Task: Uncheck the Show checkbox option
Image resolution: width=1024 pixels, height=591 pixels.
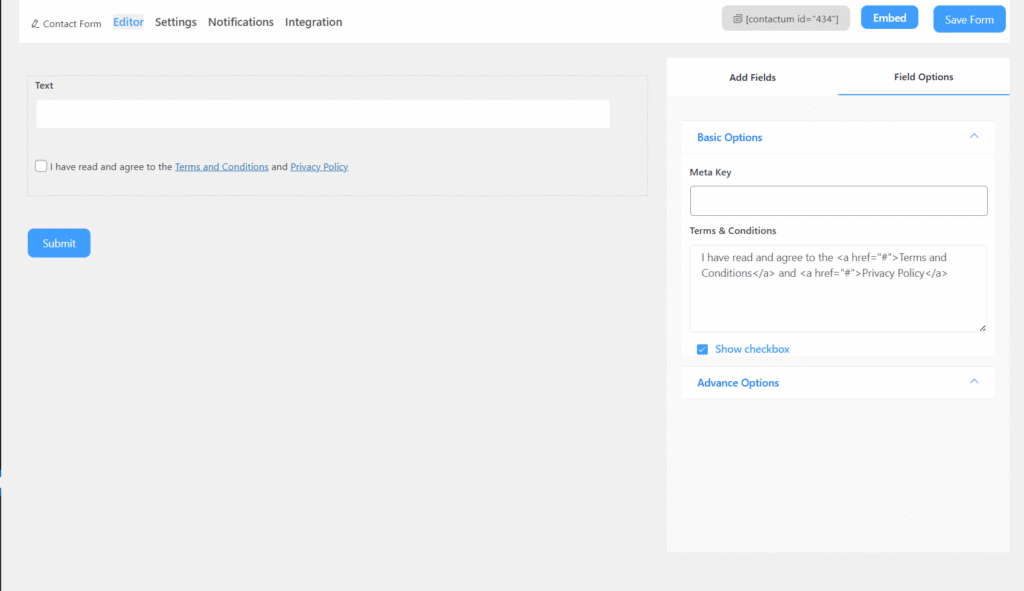Action: tap(702, 349)
